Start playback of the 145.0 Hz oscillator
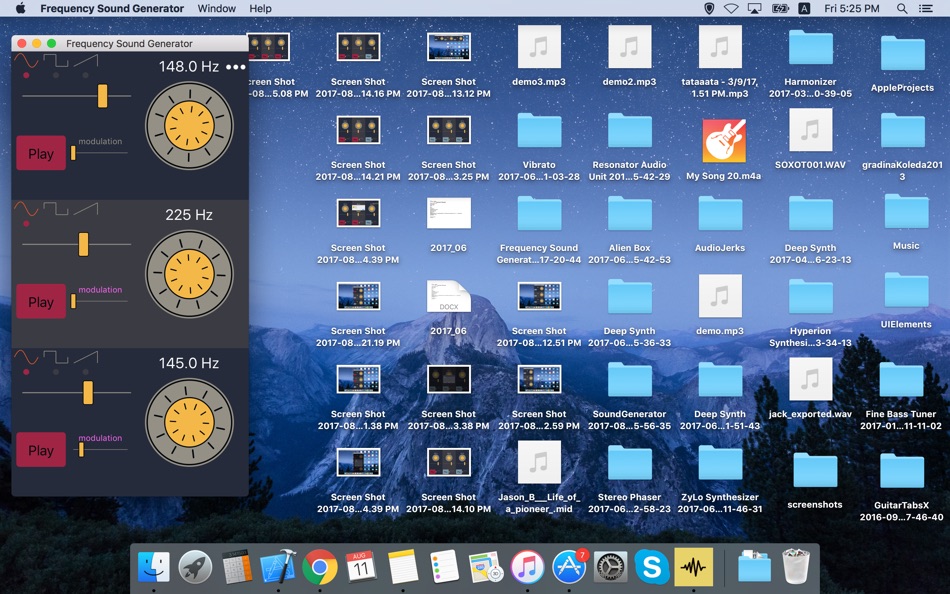This screenshot has height=594, width=950. click(x=41, y=450)
